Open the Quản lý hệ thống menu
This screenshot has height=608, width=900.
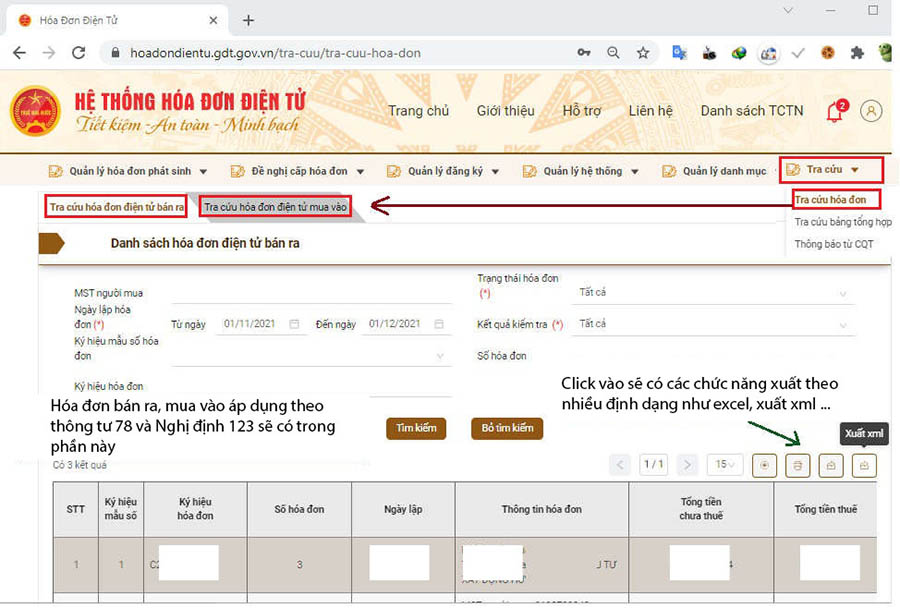point(580,171)
